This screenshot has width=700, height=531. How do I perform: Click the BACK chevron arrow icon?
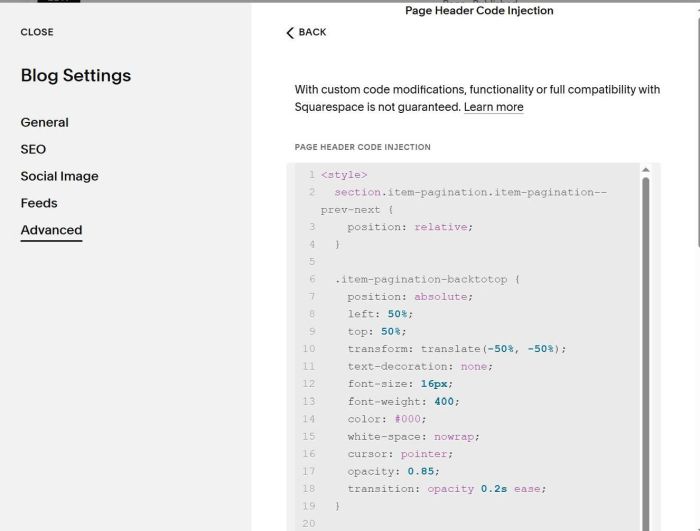(x=290, y=32)
